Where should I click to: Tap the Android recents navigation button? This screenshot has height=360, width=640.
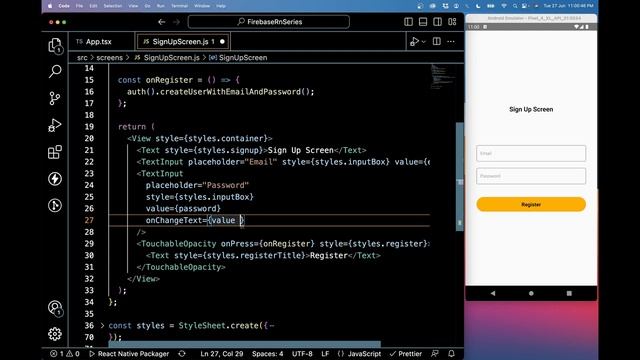coord(569,293)
